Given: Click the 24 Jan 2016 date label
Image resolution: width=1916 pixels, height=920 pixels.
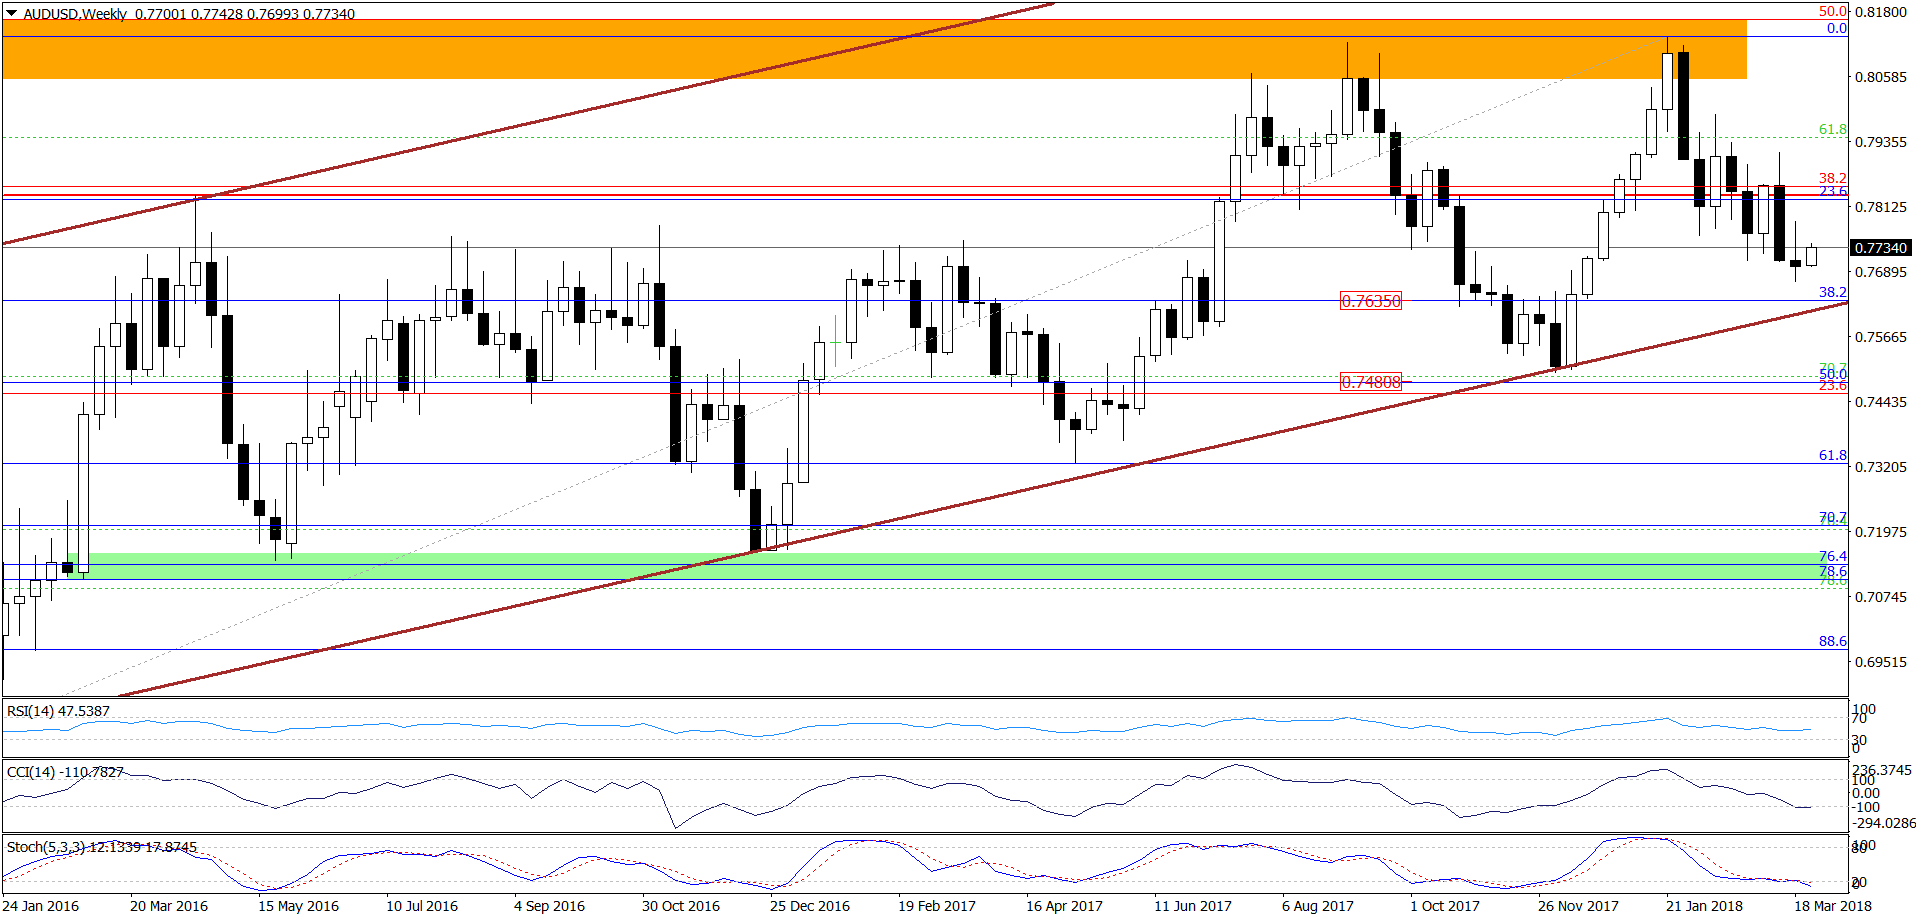Looking at the screenshot, I should point(41,906).
